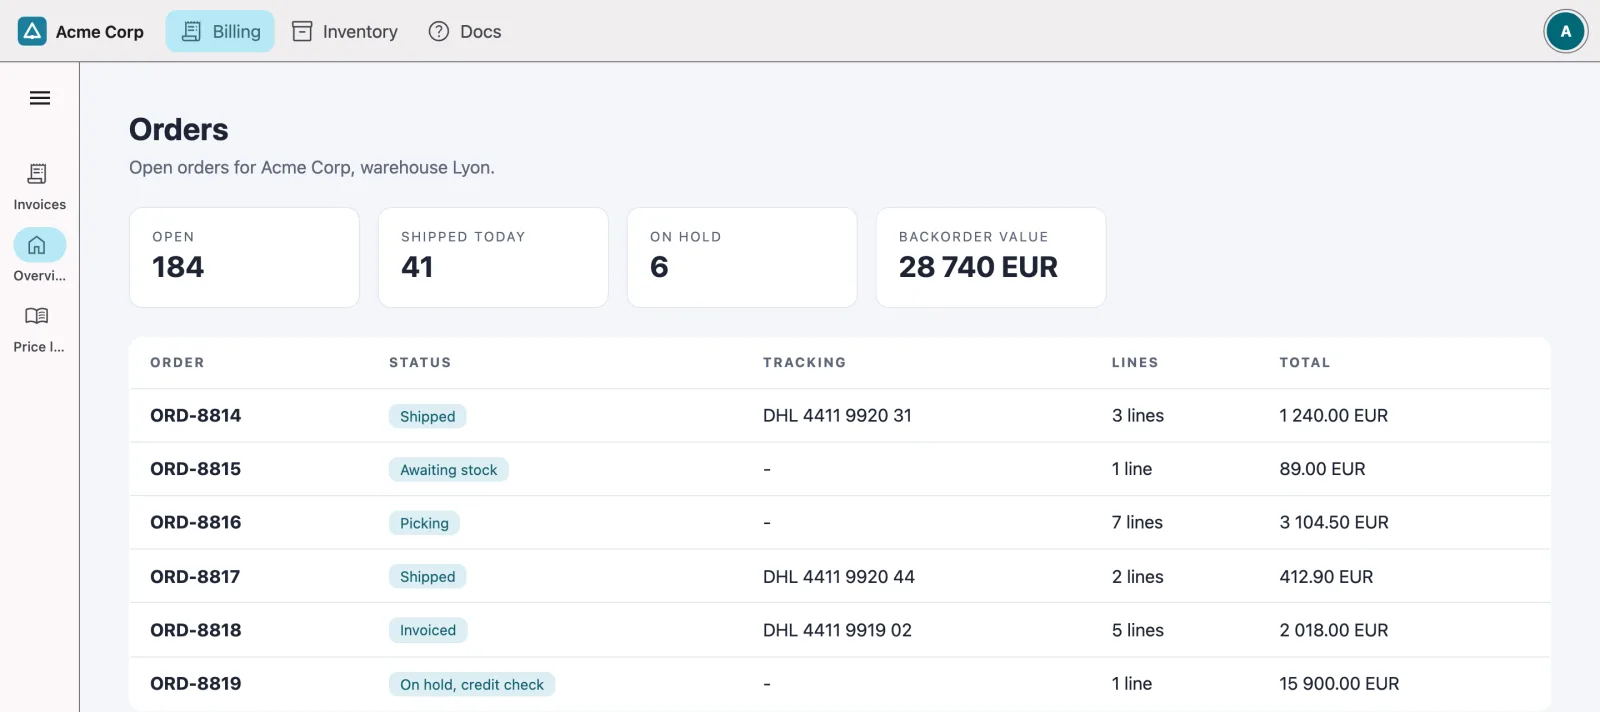Click the 5 lines cell
Image resolution: width=1600 pixels, height=712 pixels.
[1138, 630]
